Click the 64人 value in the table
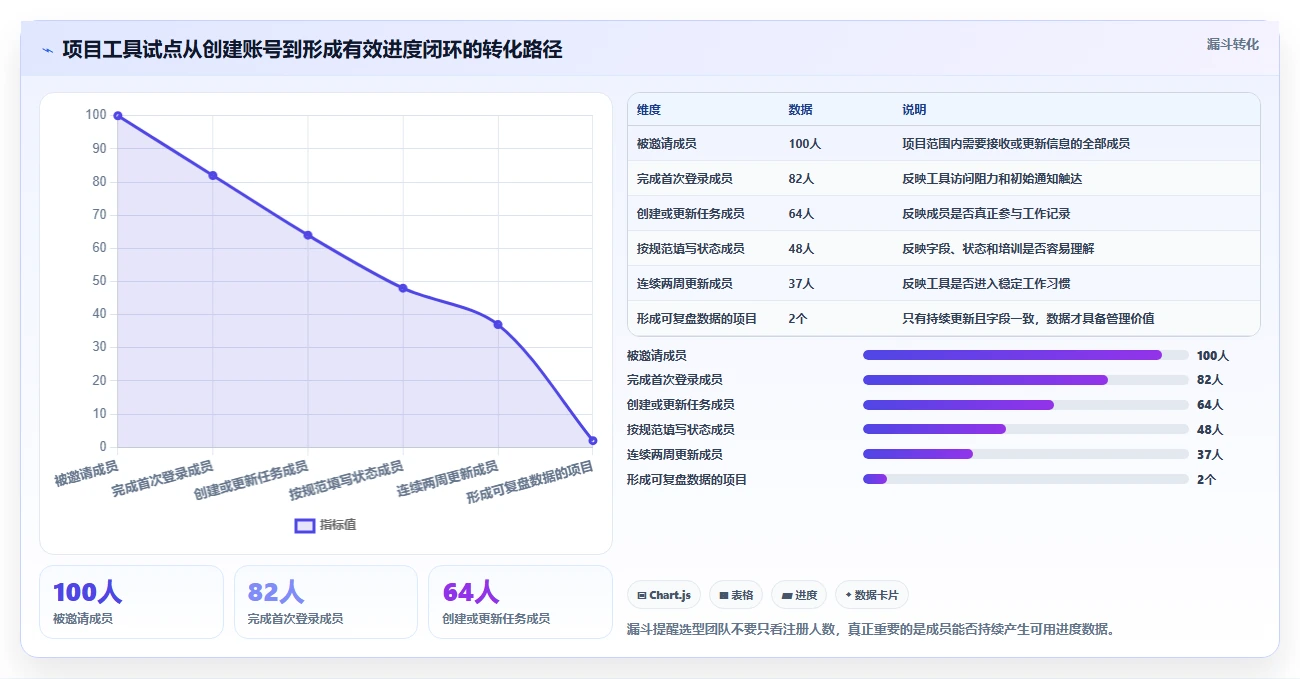 tap(801, 214)
